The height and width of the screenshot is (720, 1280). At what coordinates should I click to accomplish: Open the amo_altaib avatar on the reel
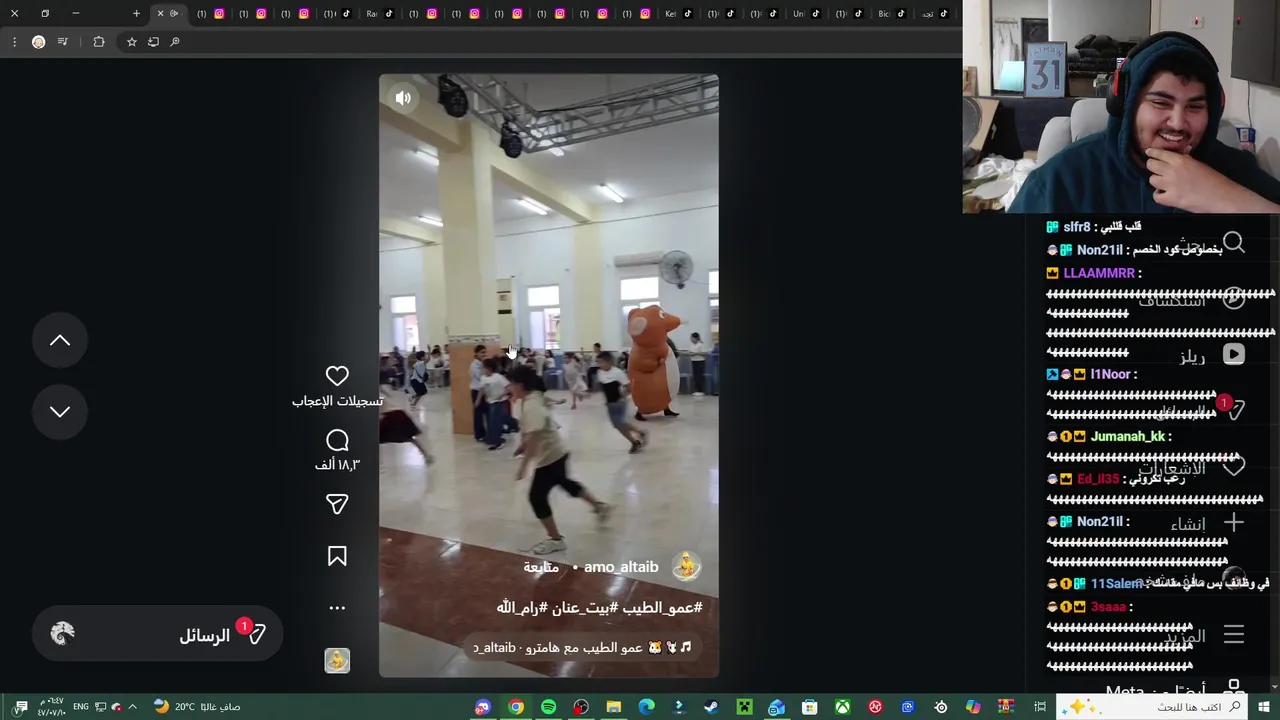point(686,566)
